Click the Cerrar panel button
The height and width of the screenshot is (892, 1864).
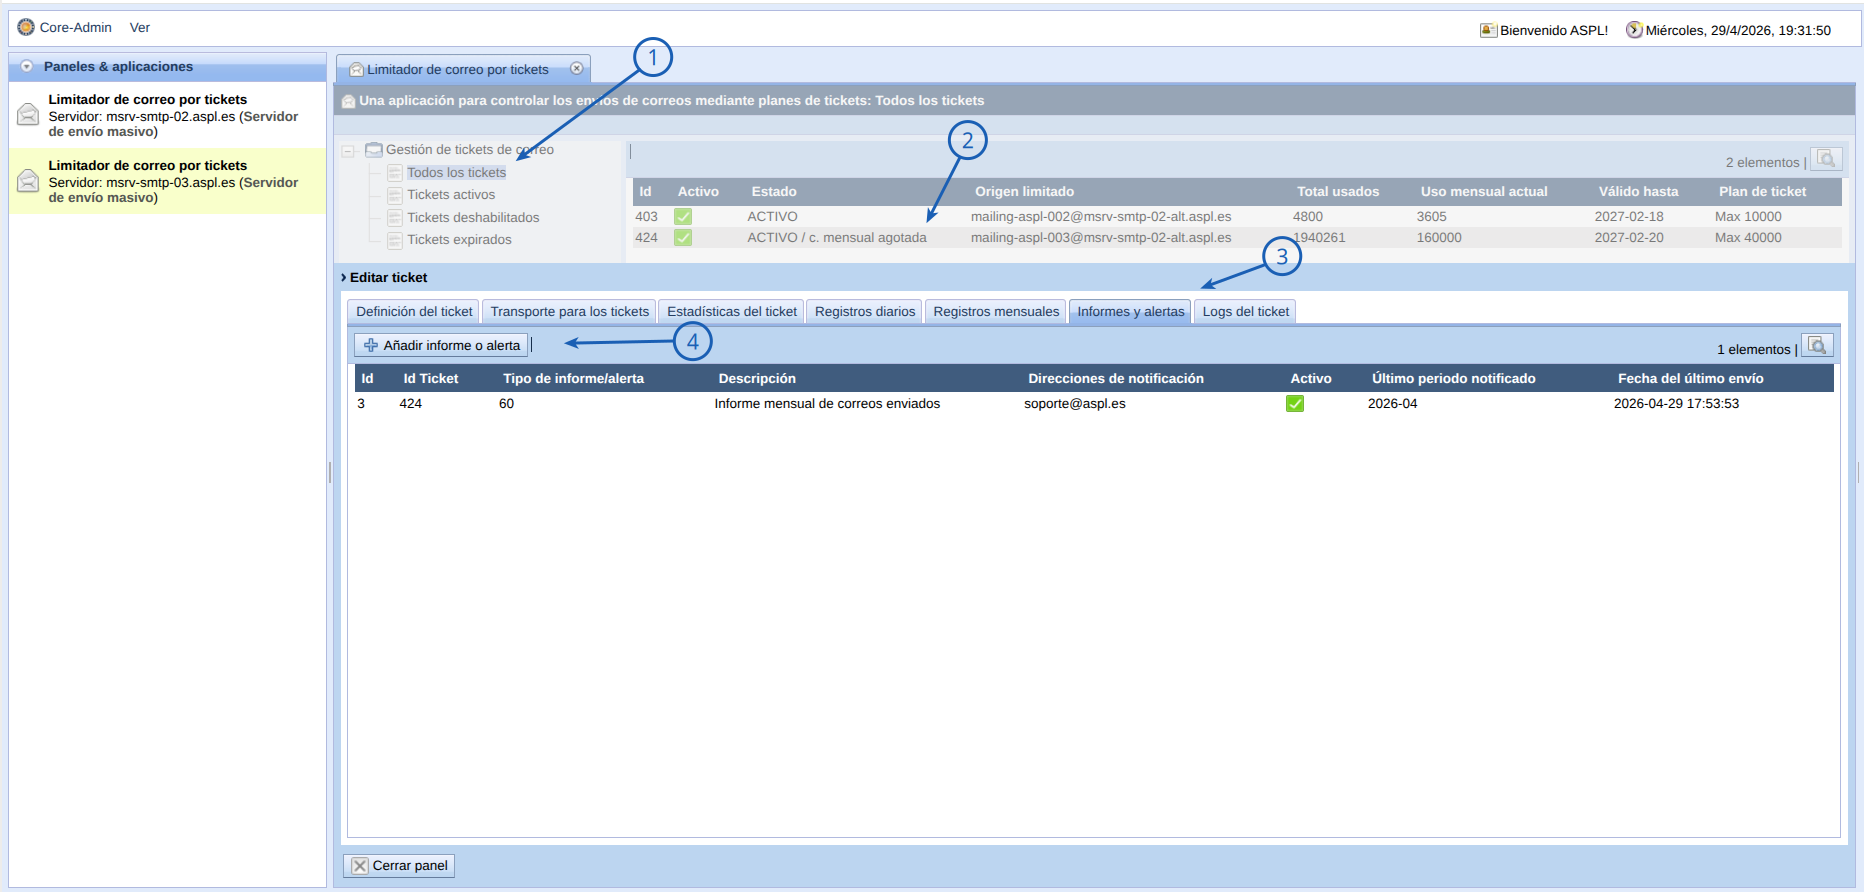coord(399,866)
